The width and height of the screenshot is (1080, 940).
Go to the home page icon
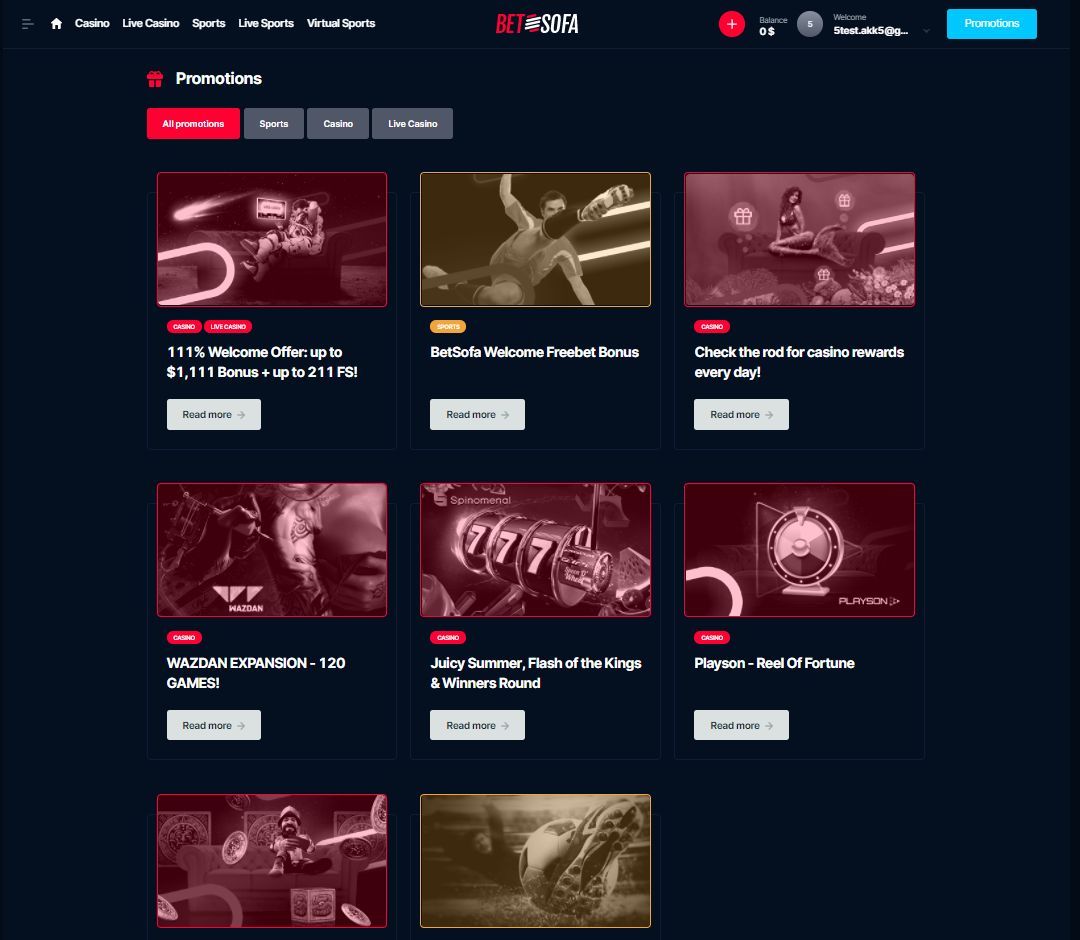pyautogui.click(x=56, y=24)
